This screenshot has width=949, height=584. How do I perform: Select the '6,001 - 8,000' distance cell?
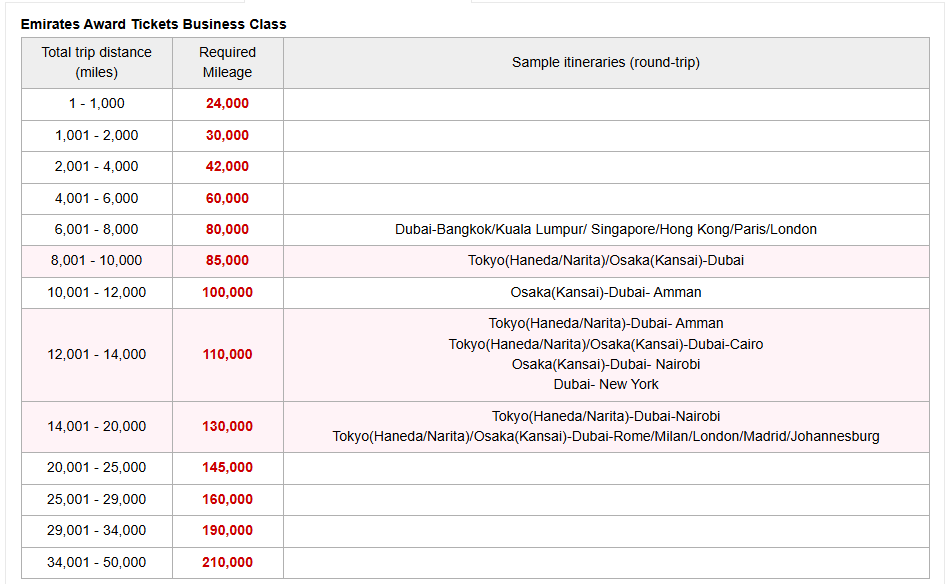point(97,230)
